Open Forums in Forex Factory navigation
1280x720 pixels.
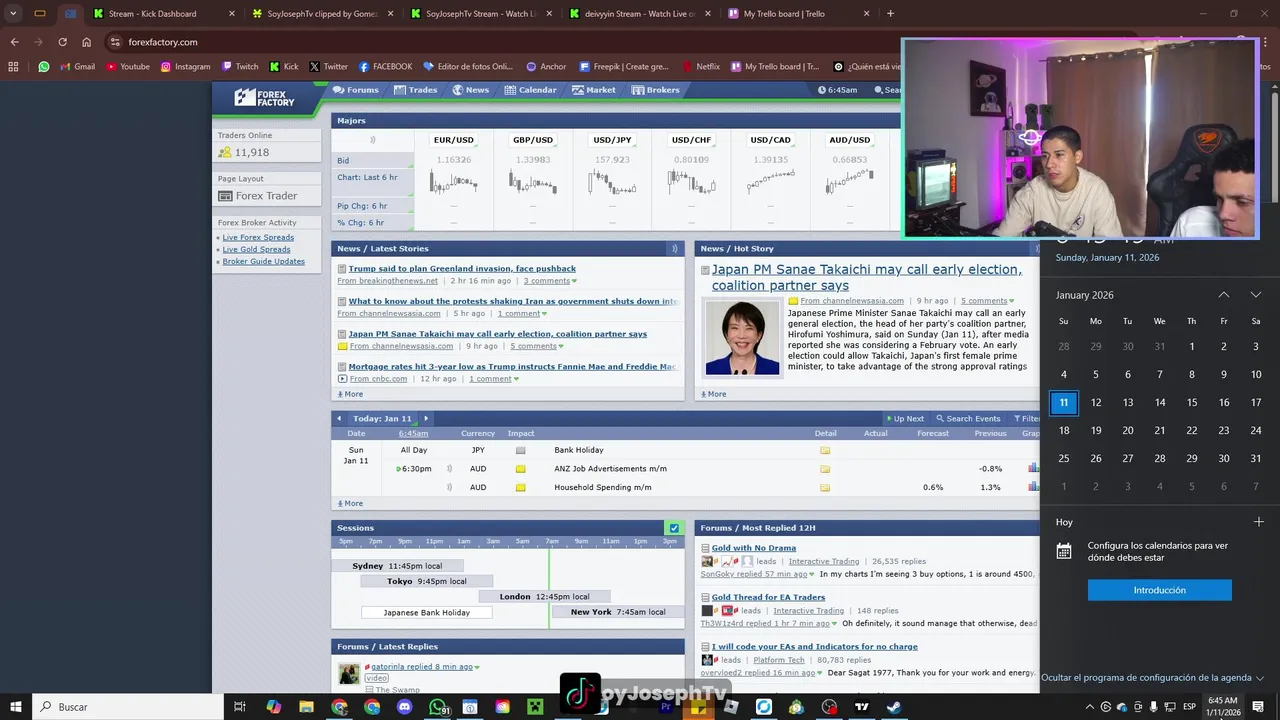point(355,90)
